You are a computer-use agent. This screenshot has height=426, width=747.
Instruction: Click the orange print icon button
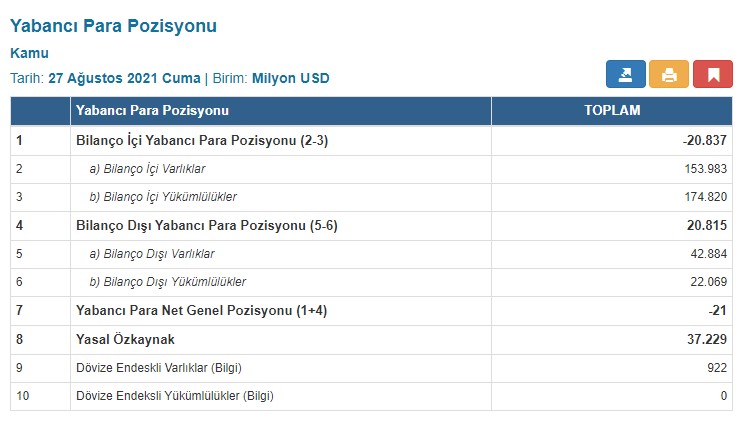669,75
